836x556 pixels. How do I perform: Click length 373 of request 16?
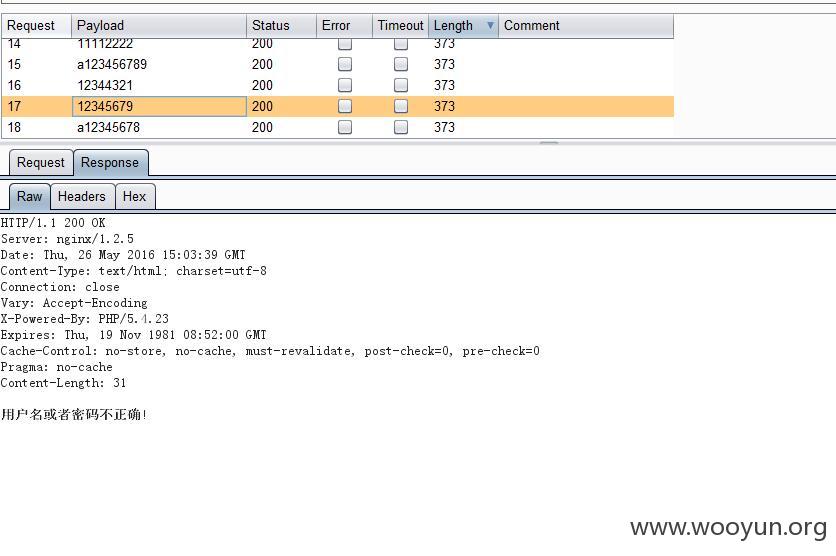(444, 85)
